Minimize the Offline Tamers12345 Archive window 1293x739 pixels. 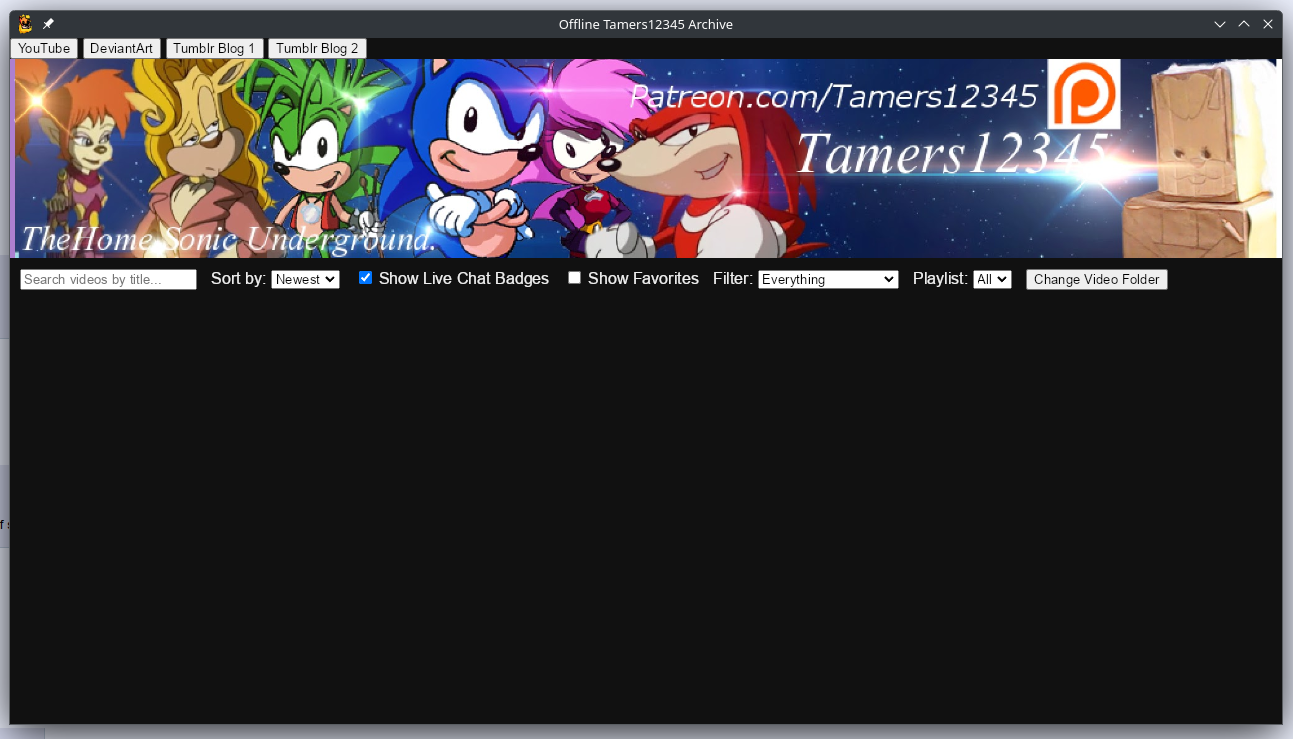point(1220,24)
